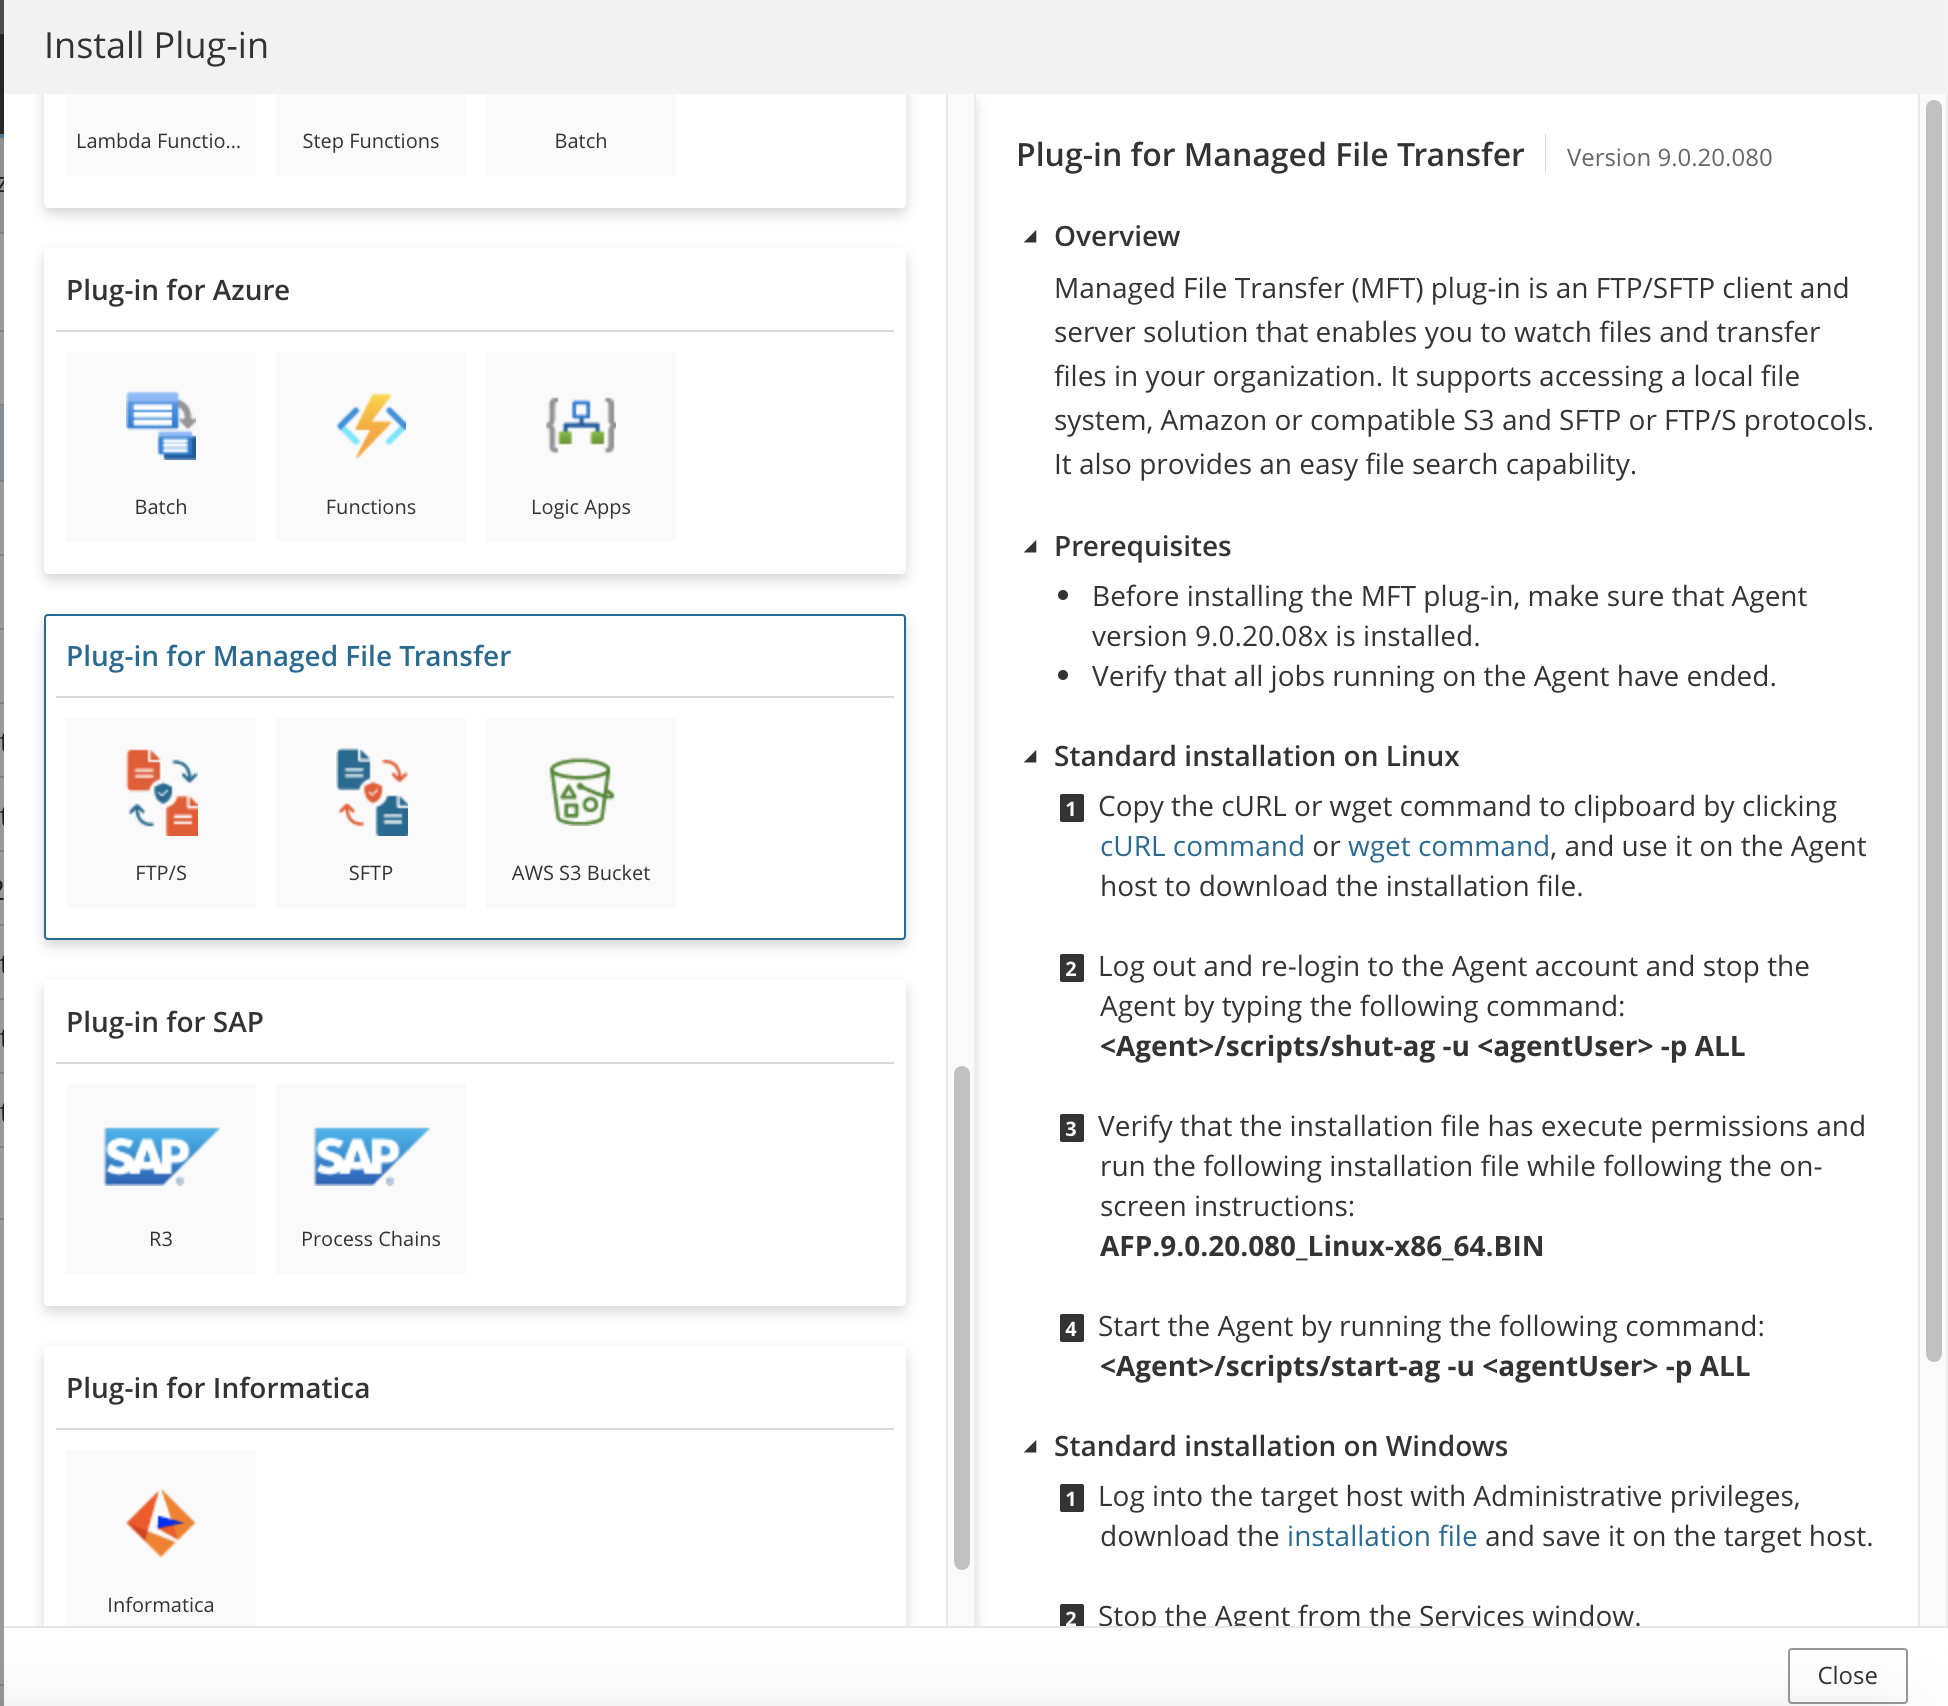Click the wget command link

point(1448,845)
